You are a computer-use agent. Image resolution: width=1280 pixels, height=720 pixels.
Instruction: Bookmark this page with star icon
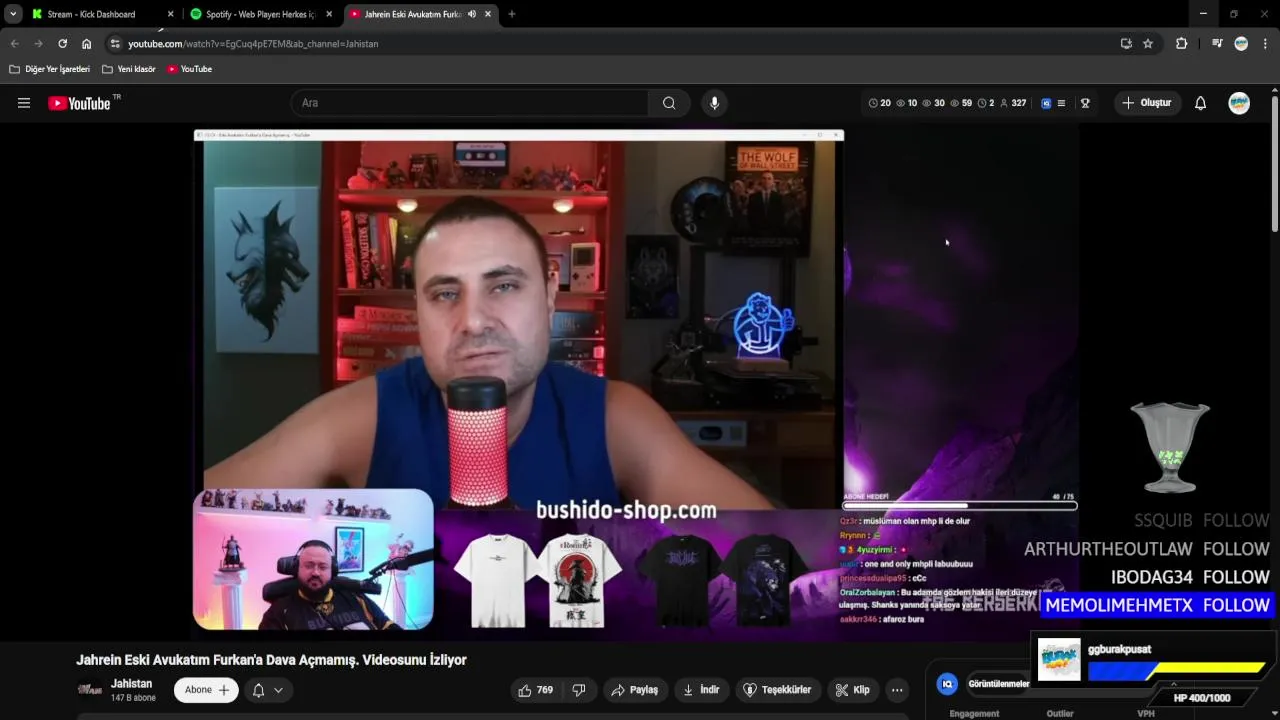pos(1148,44)
